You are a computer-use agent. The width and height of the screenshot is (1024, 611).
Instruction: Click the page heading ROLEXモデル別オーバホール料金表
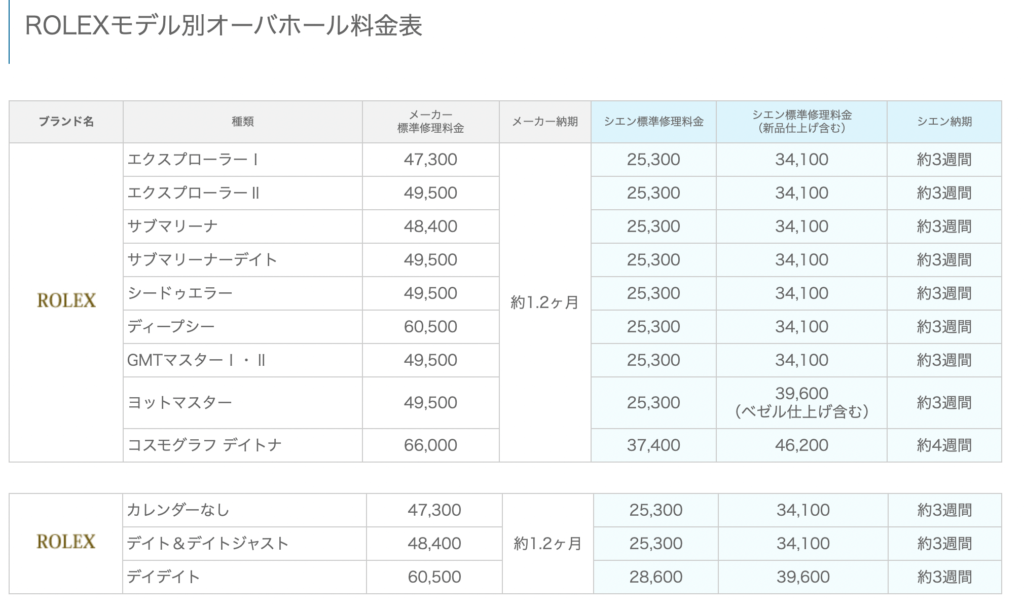pyautogui.click(x=223, y=25)
